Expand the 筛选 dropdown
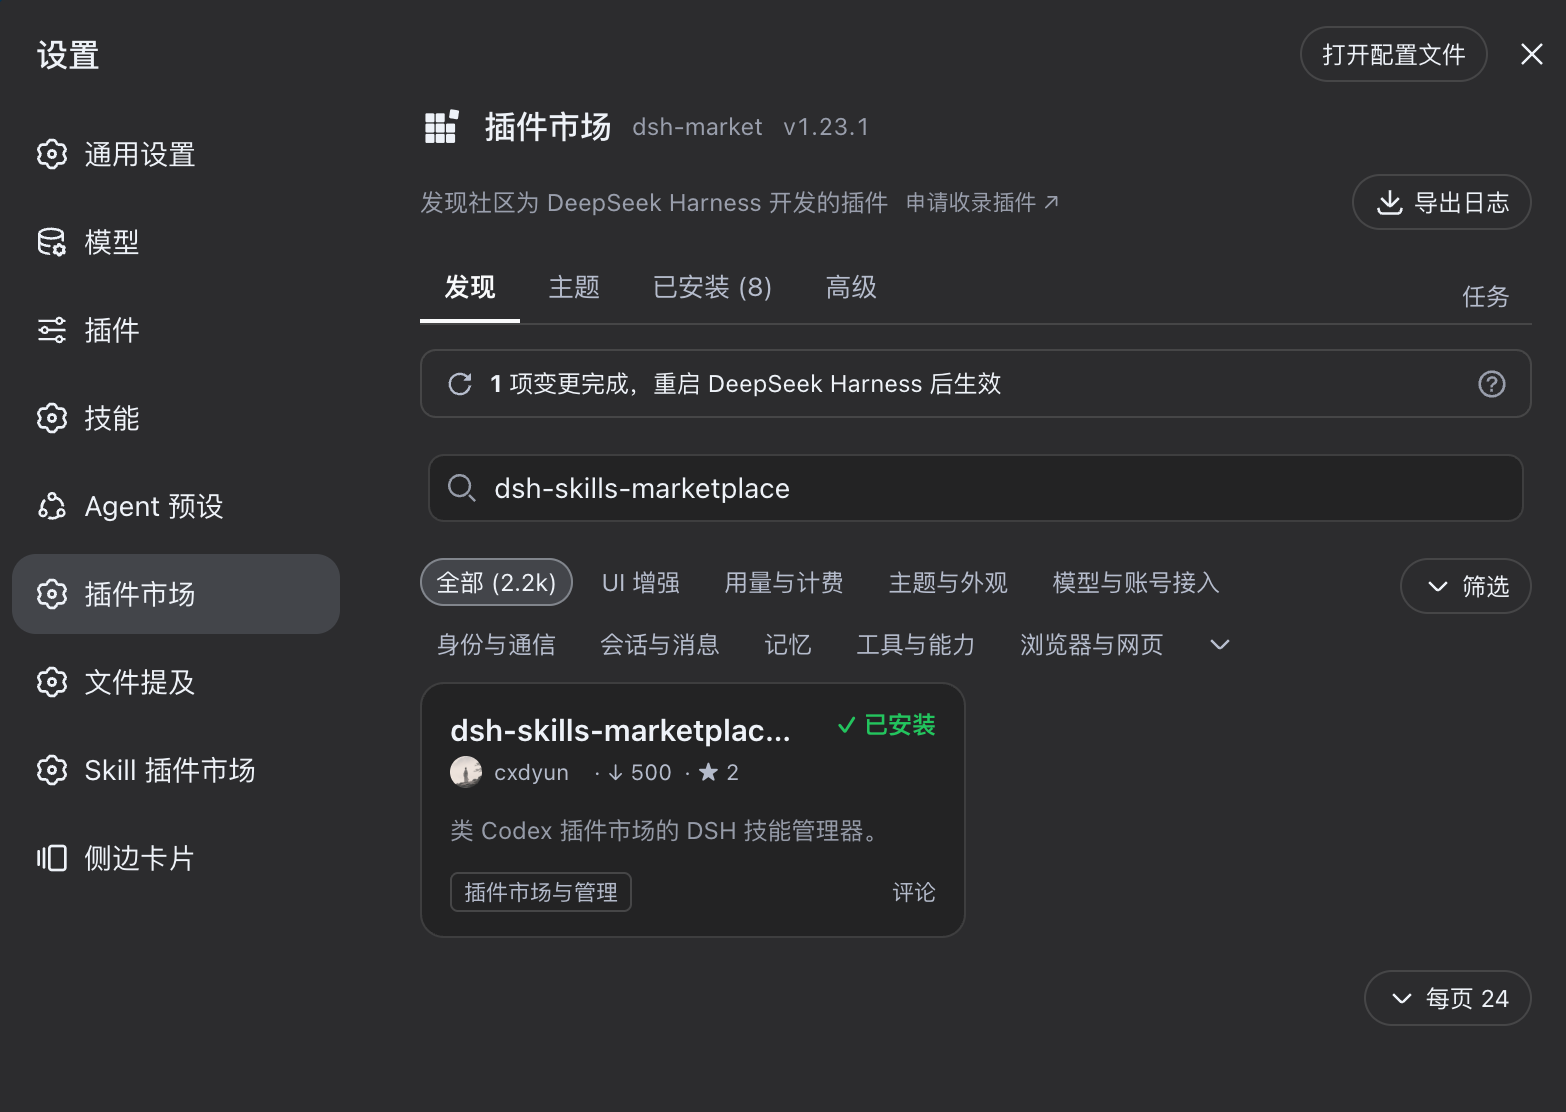This screenshot has height=1112, width=1566. pos(1466,586)
